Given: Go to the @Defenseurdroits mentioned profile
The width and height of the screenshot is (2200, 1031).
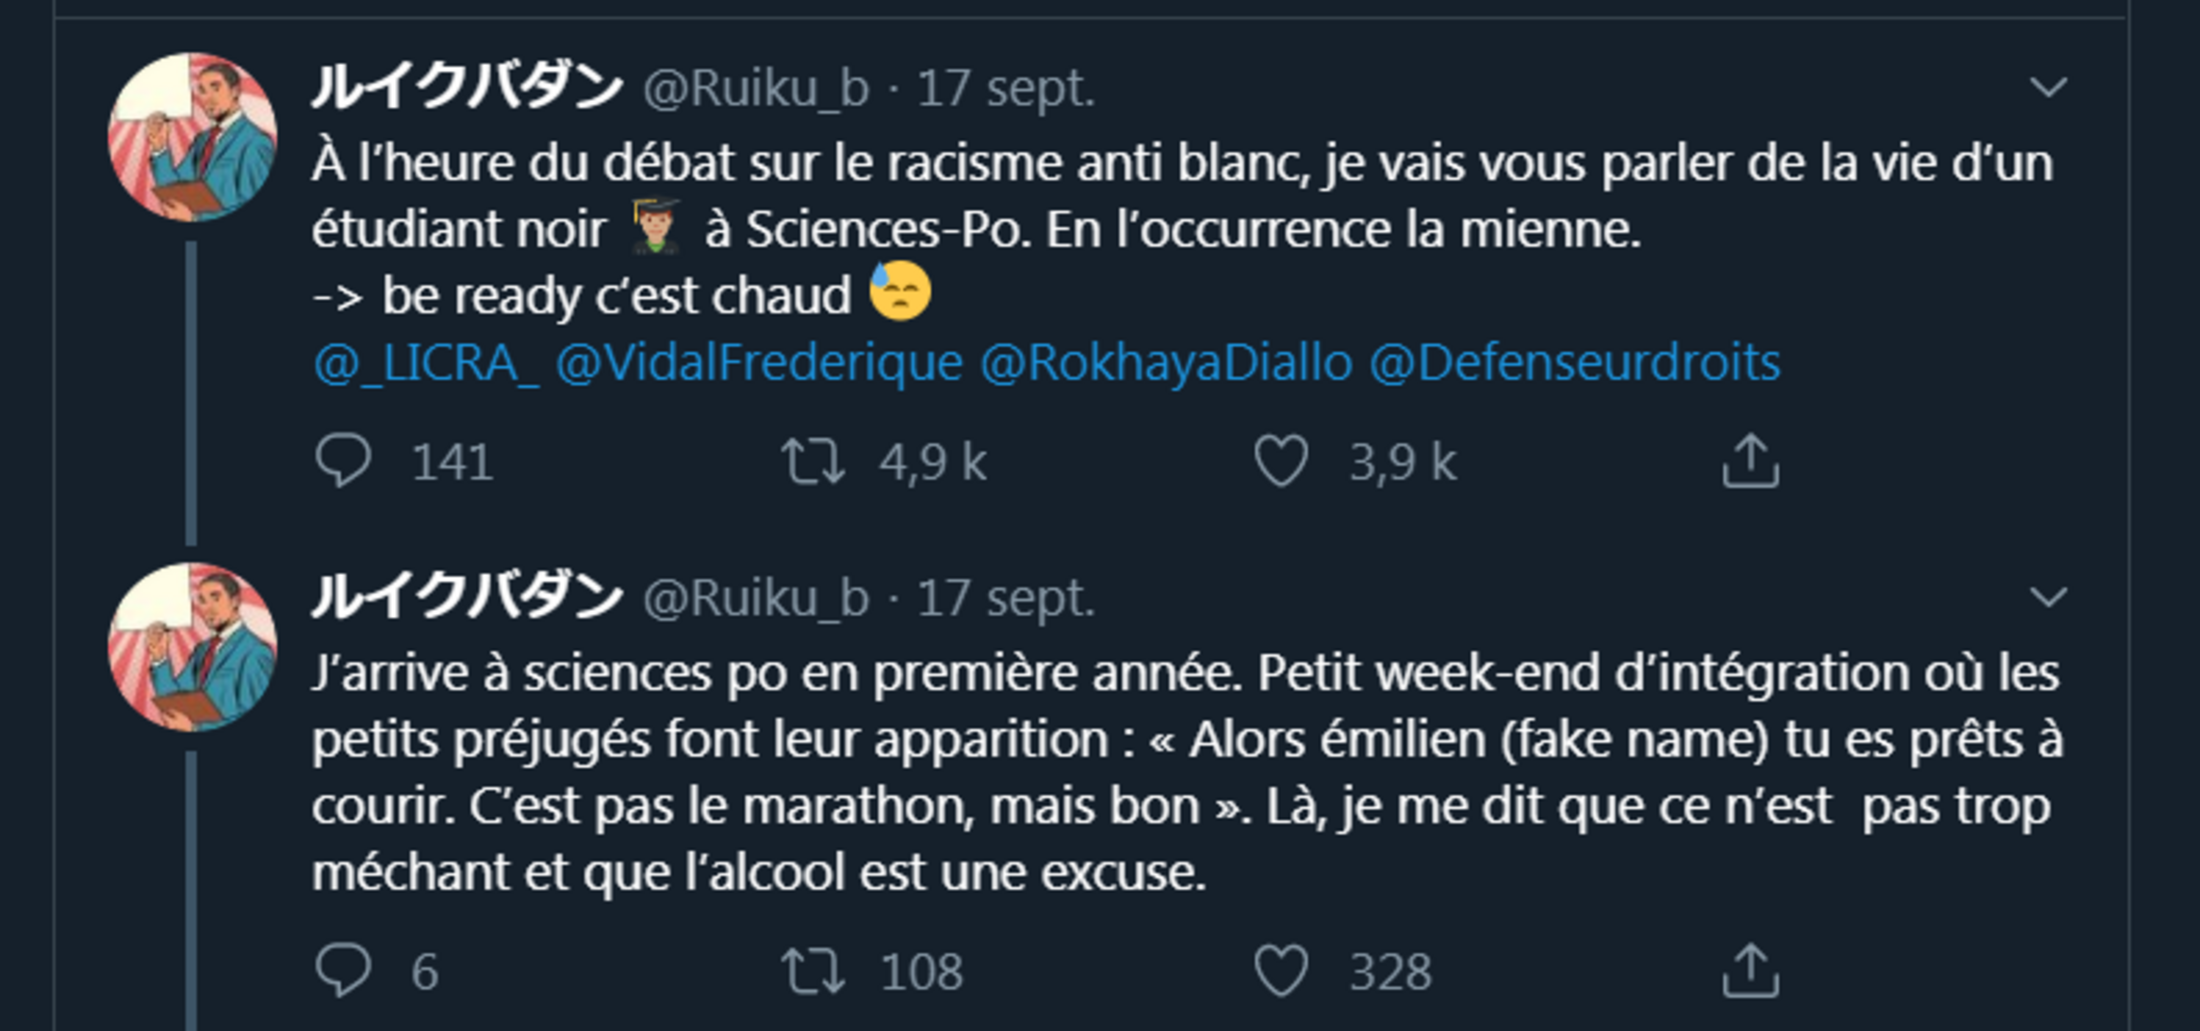Looking at the screenshot, I should coord(1574,362).
